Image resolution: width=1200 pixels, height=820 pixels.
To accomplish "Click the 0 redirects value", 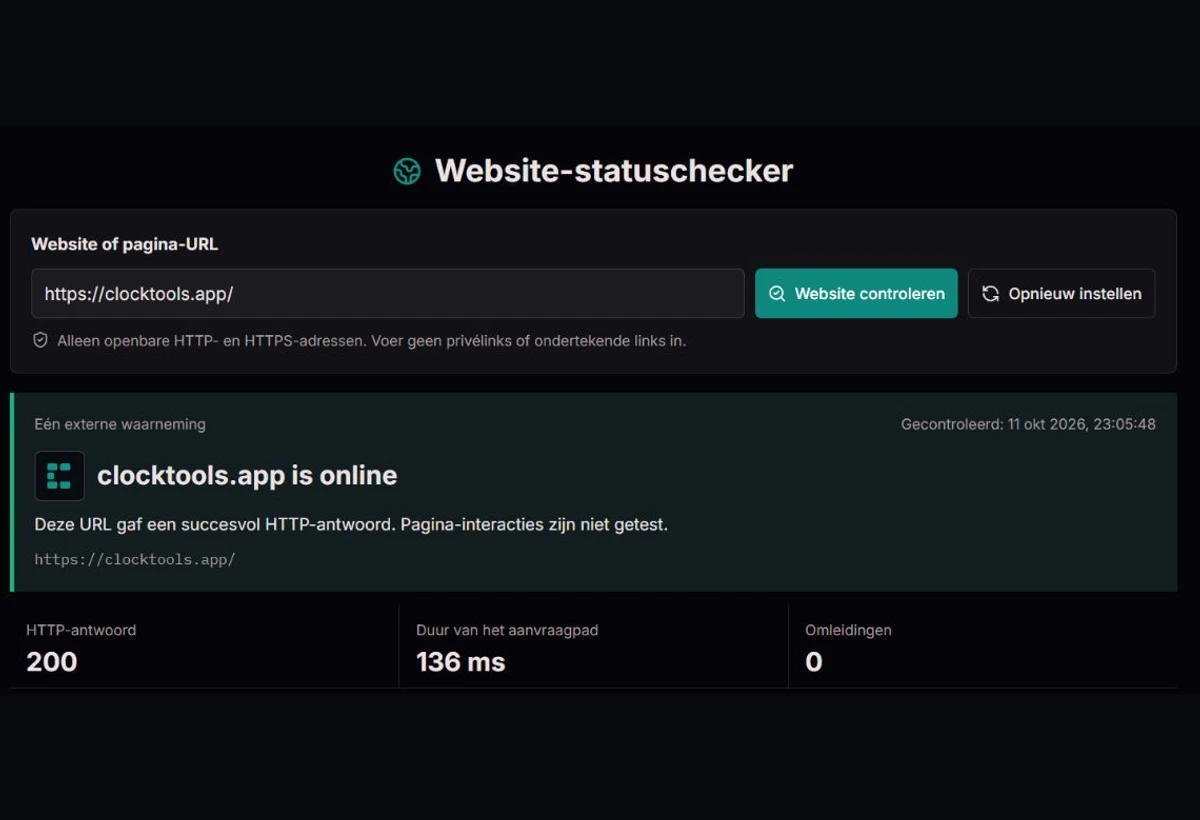I will coord(814,662).
